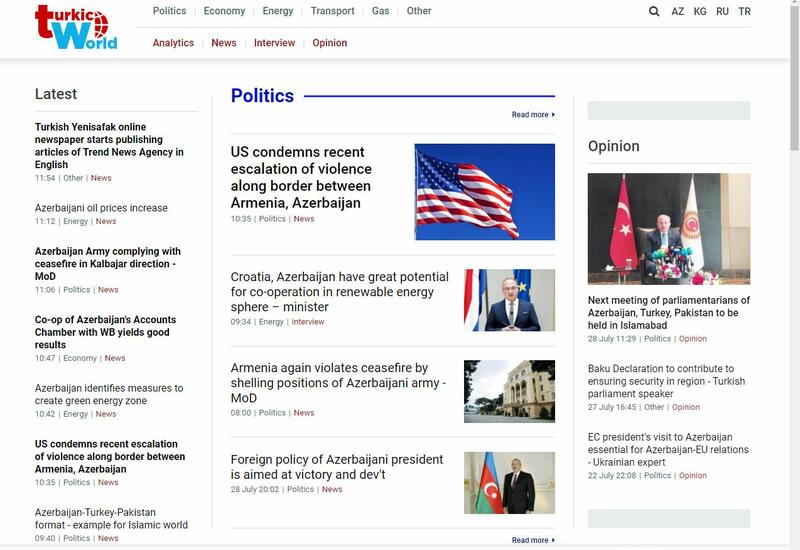Click Economy tag under Accounts Chamber article

tap(80, 358)
